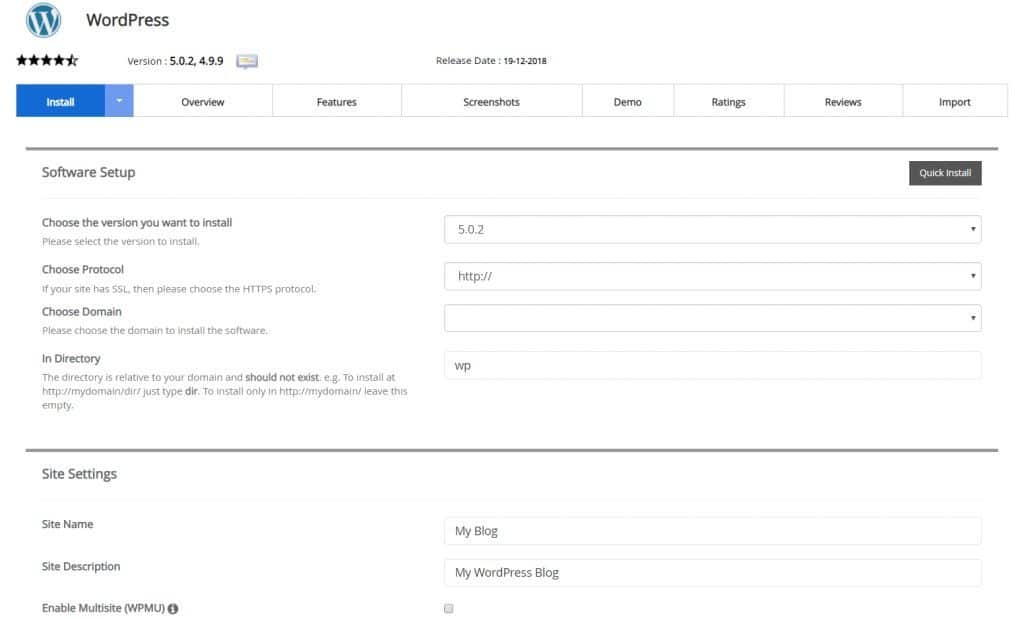Open the Screenshots tab

[491, 101]
